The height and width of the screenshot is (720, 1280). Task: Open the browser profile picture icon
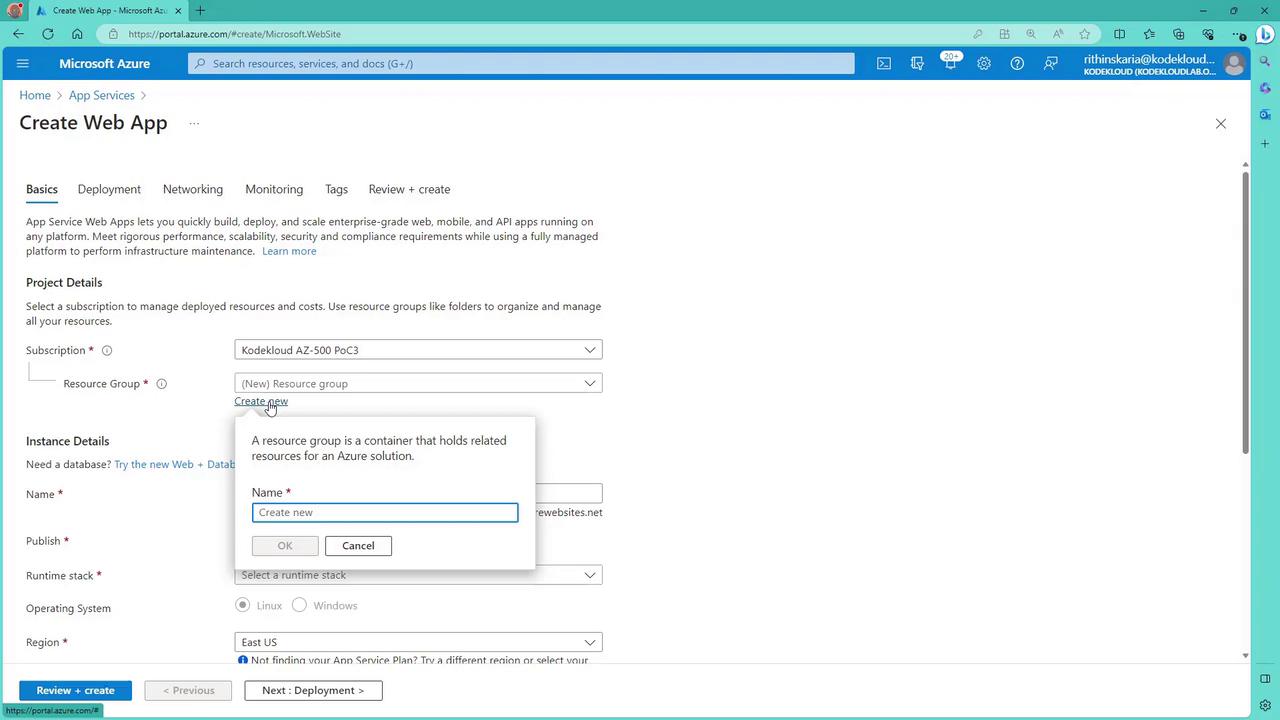[14, 11]
